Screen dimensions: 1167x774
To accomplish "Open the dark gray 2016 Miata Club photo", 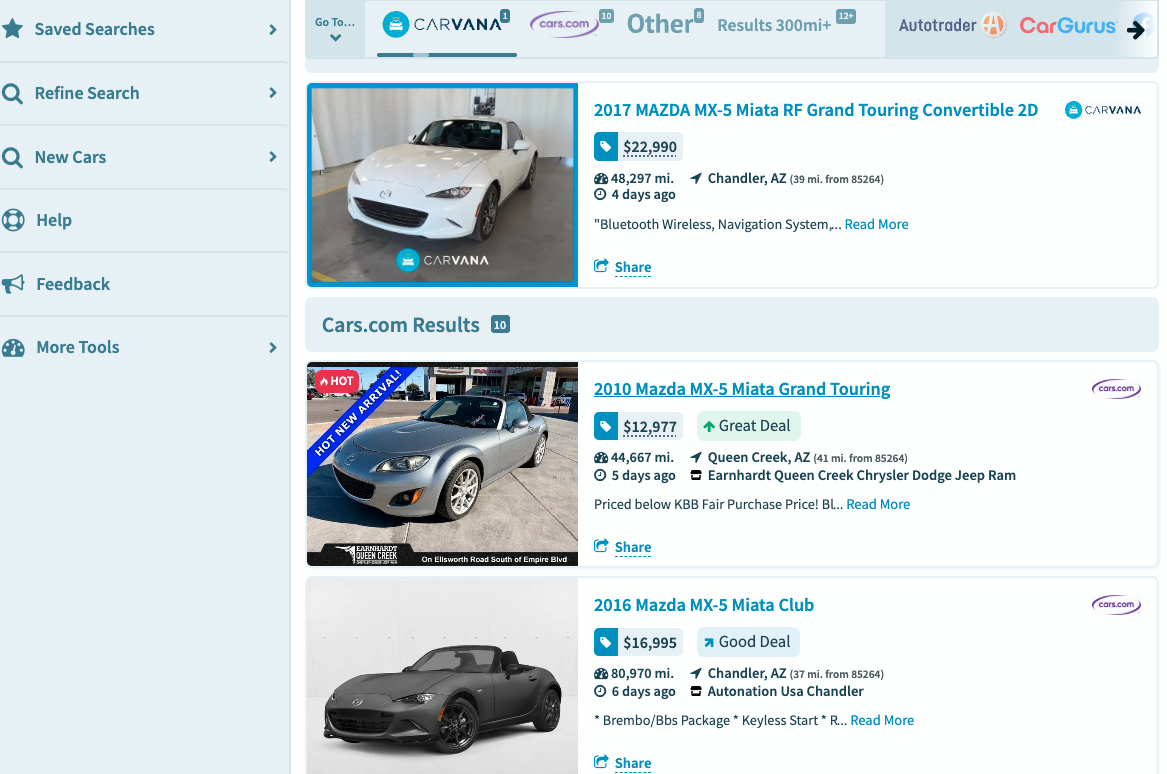I will 443,676.
